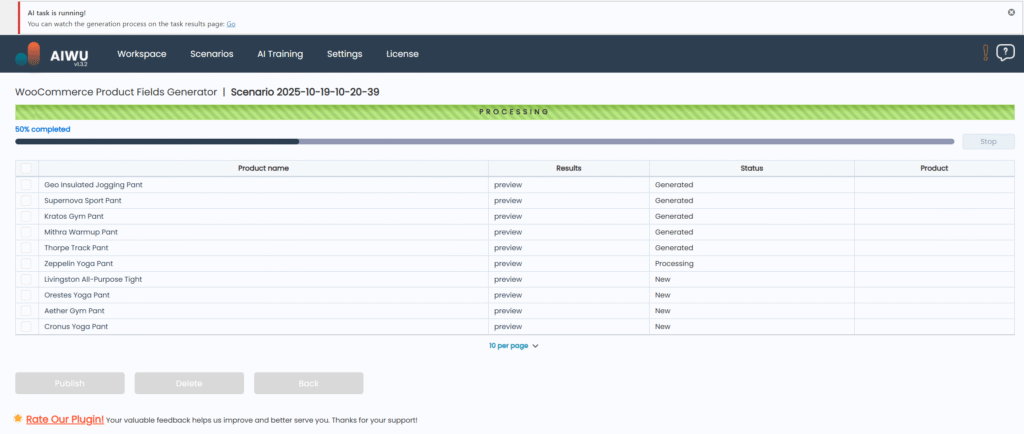Image resolution: width=1024 pixels, height=434 pixels.
Task: Click the Back button
Action: pos(308,383)
